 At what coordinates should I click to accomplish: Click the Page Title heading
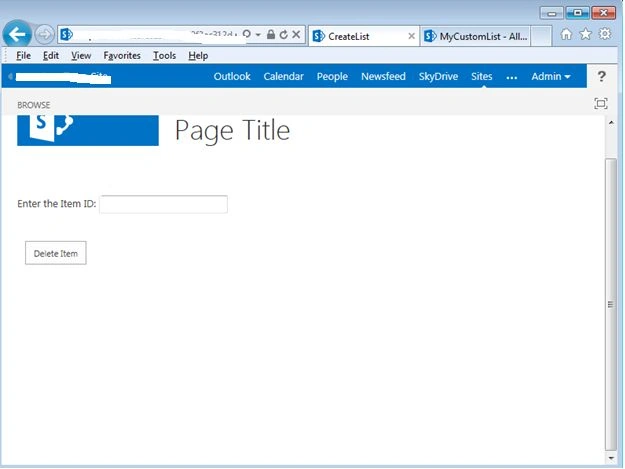tap(232, 131)
